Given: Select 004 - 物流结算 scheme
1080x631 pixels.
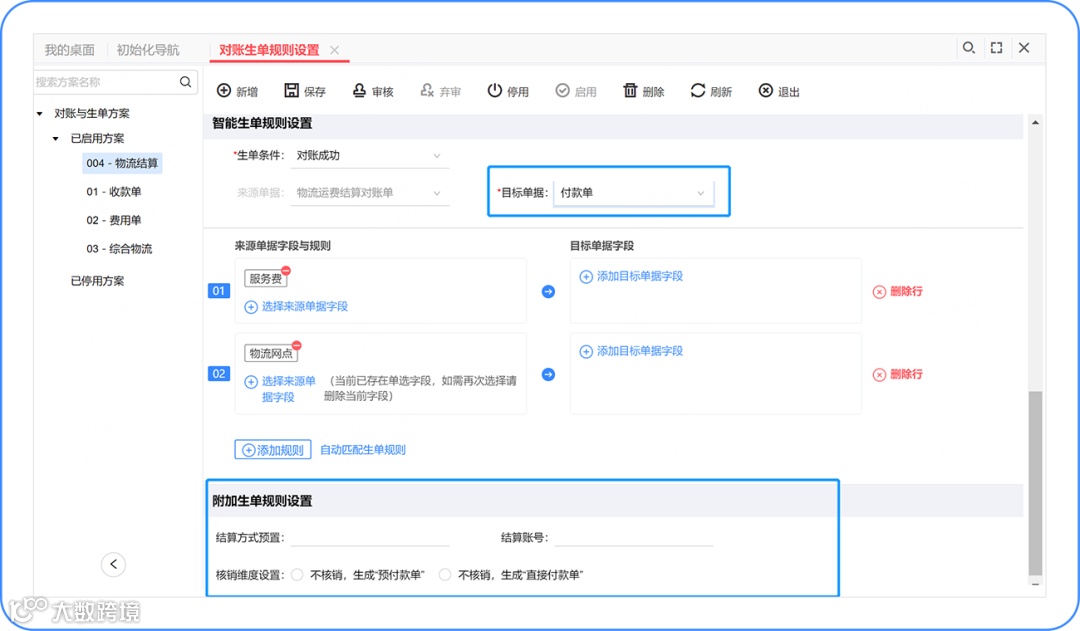Looking at the screenshot, I should pyautogui.click(x=122, y=163).
